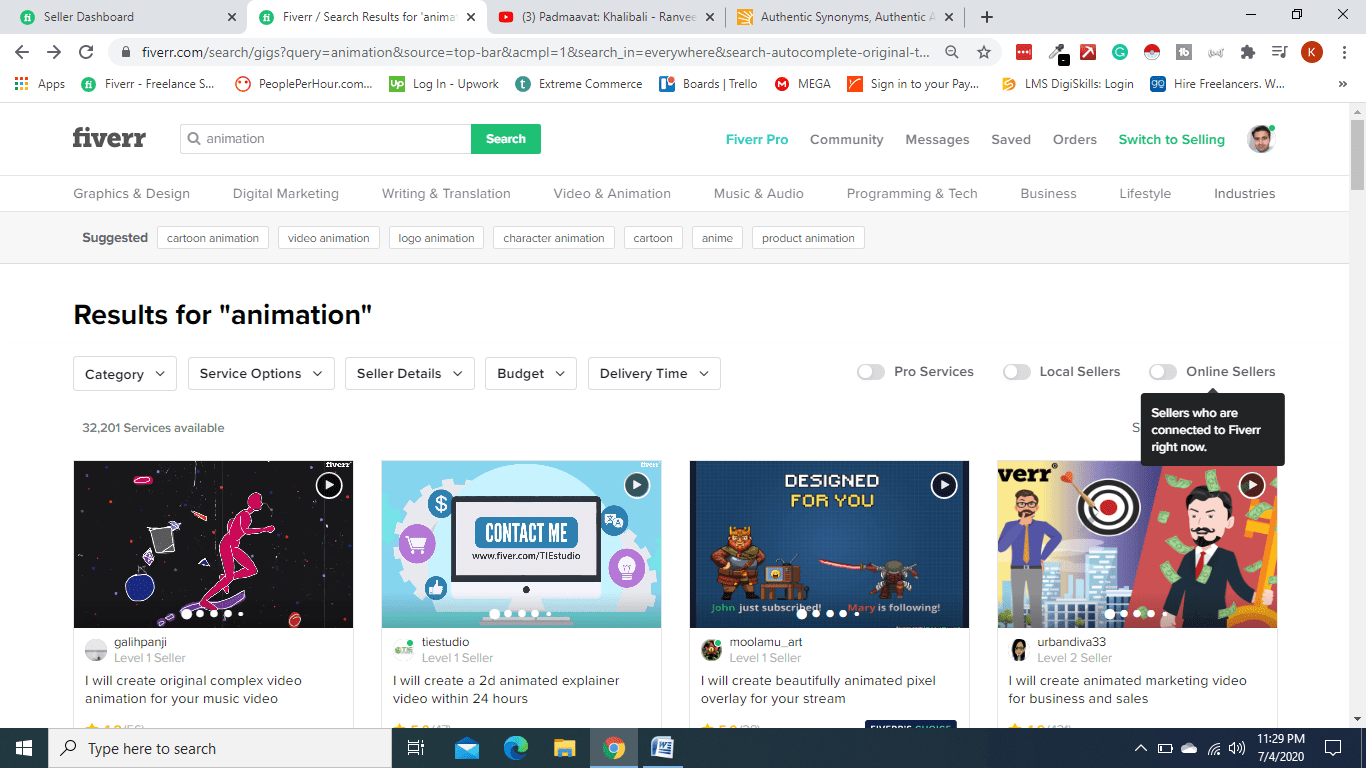Show hidden system tray icons

pyautogui.click(x=1140, y=748)
